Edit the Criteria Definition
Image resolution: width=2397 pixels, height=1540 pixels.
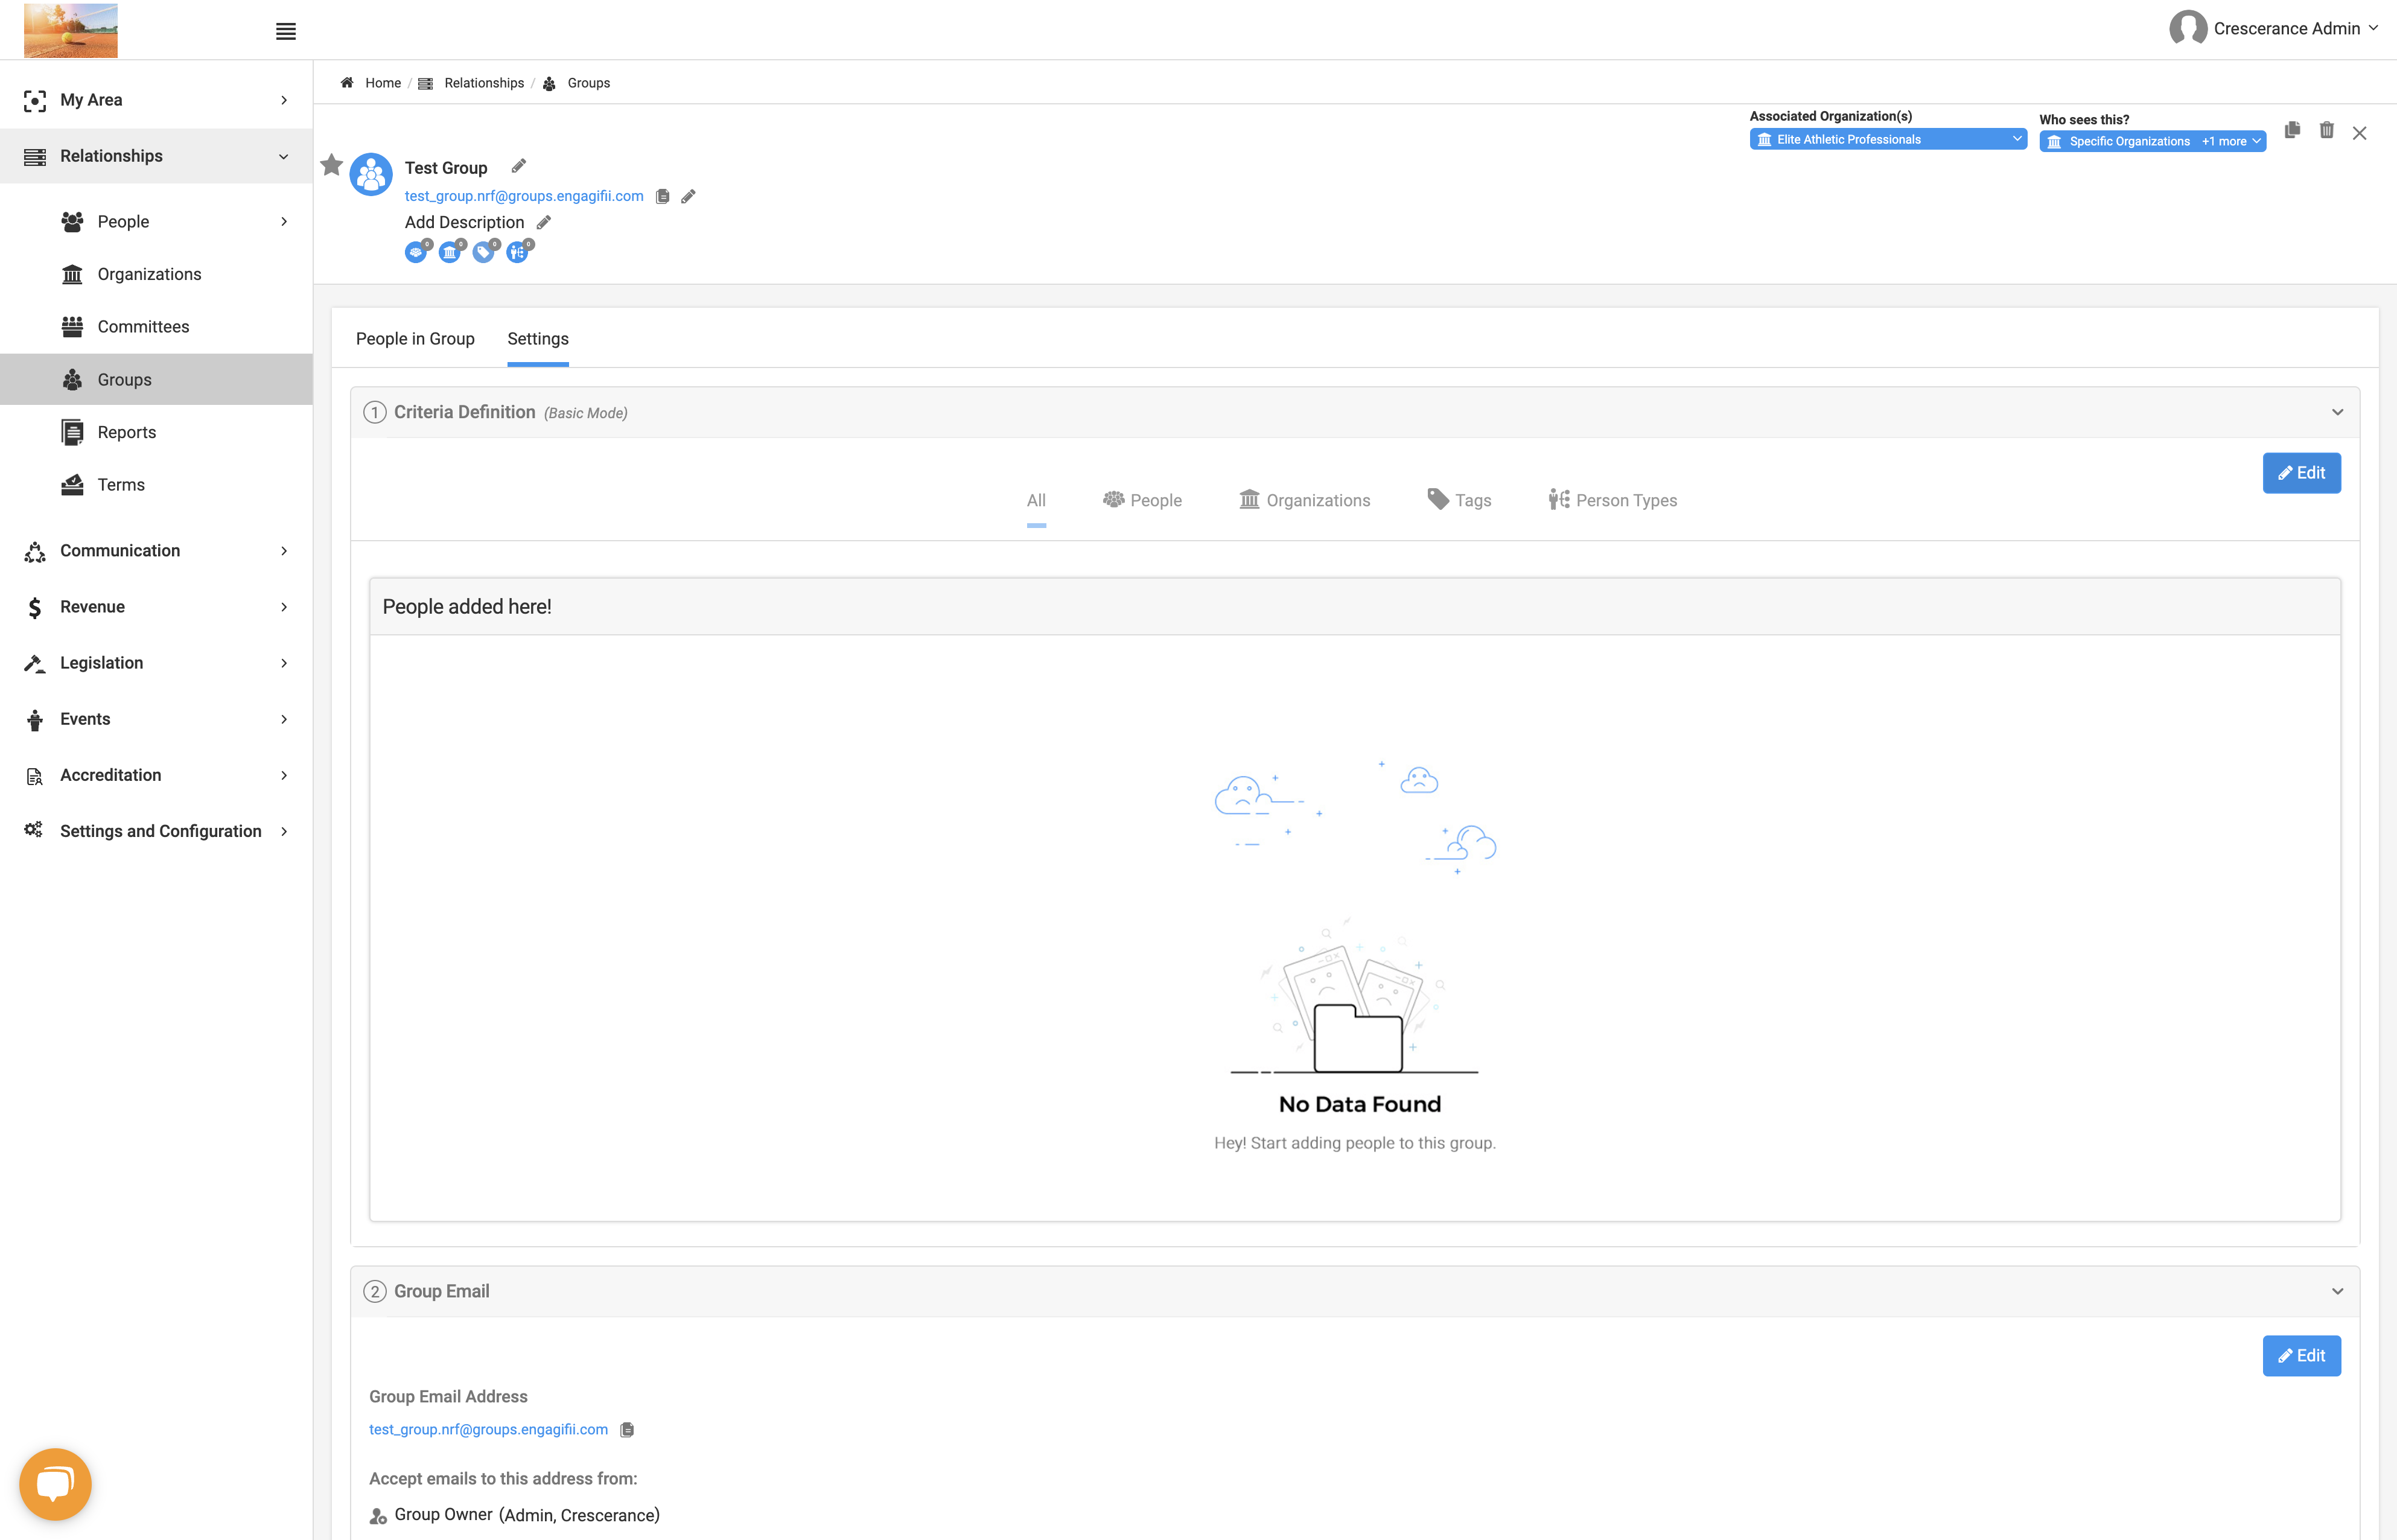click(x=2301, y=473)
